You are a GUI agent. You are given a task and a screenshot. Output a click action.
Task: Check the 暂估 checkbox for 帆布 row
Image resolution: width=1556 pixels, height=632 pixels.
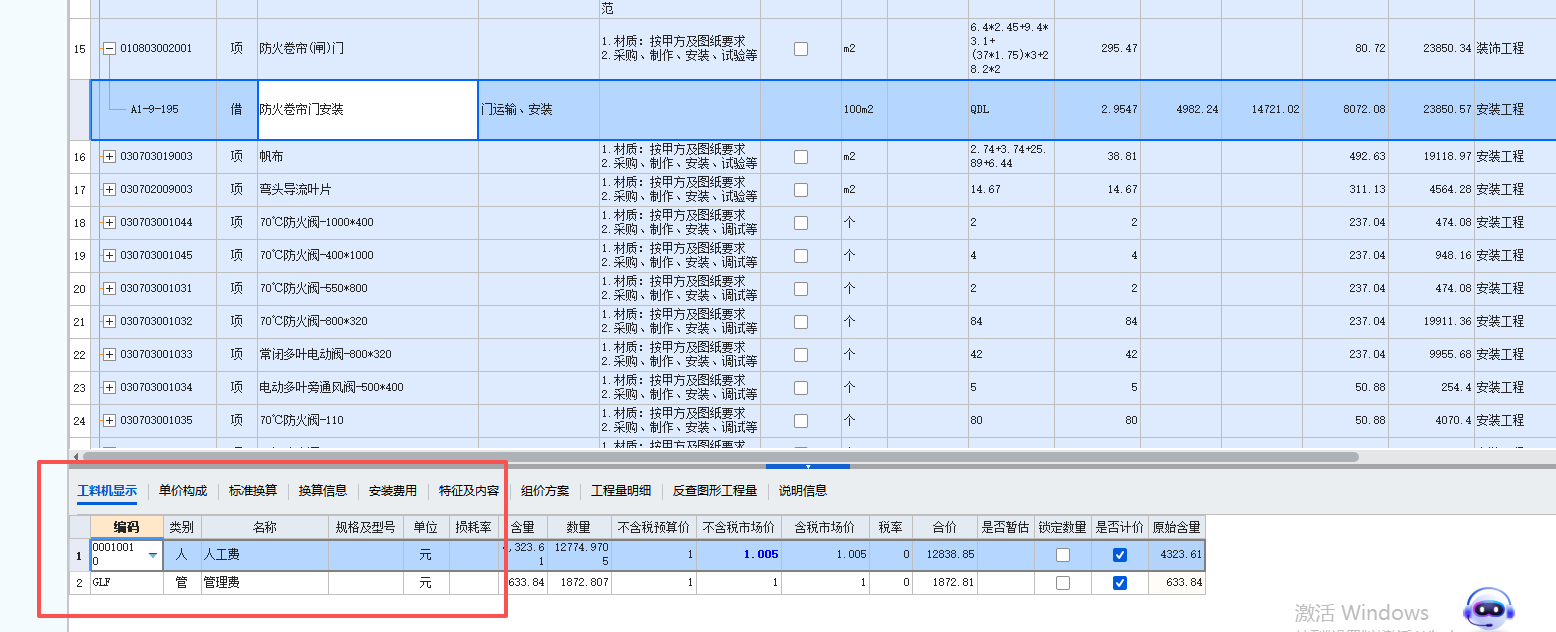point(800,156)
